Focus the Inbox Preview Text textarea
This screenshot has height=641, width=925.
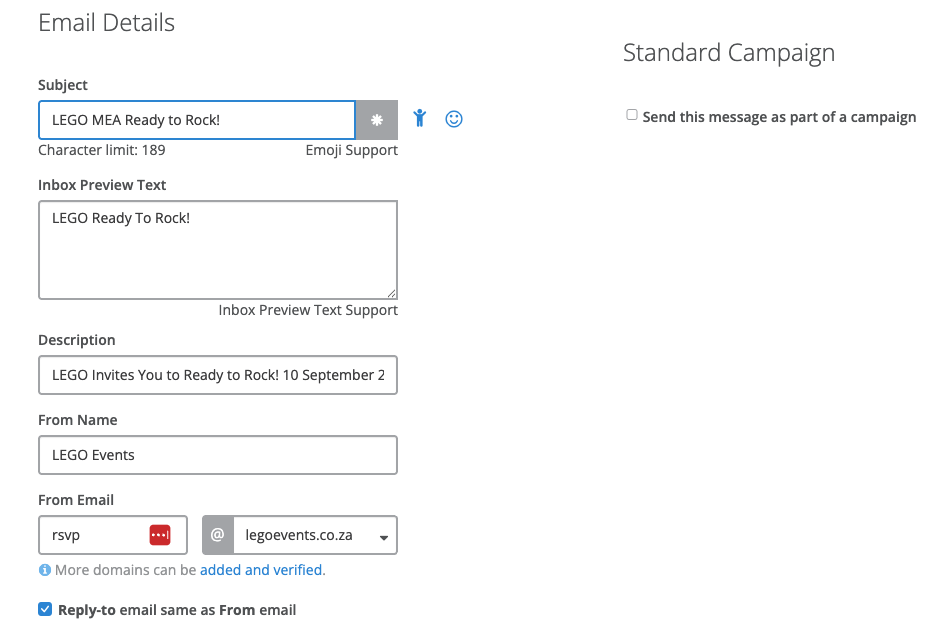pyautogui.click(x=217, y=250)
